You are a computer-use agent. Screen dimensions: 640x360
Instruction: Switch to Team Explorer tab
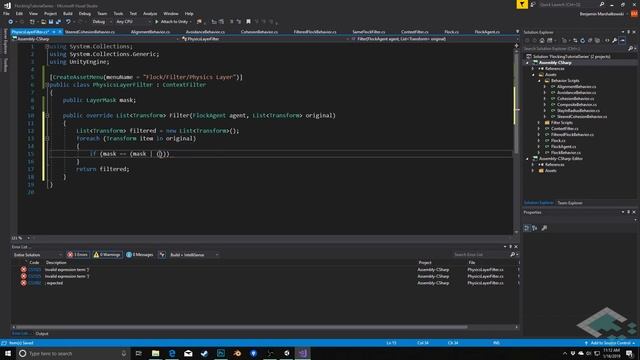click(570, 203)
